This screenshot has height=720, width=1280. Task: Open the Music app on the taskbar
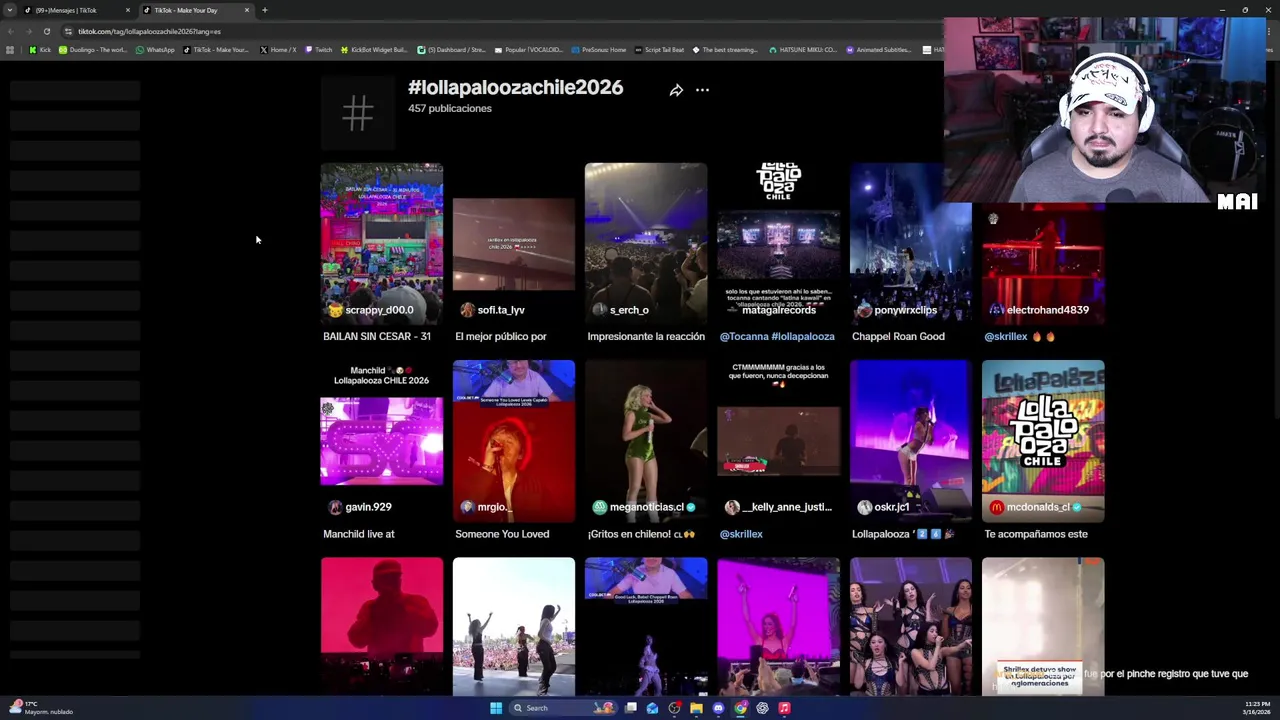click(x=784, y=708)
